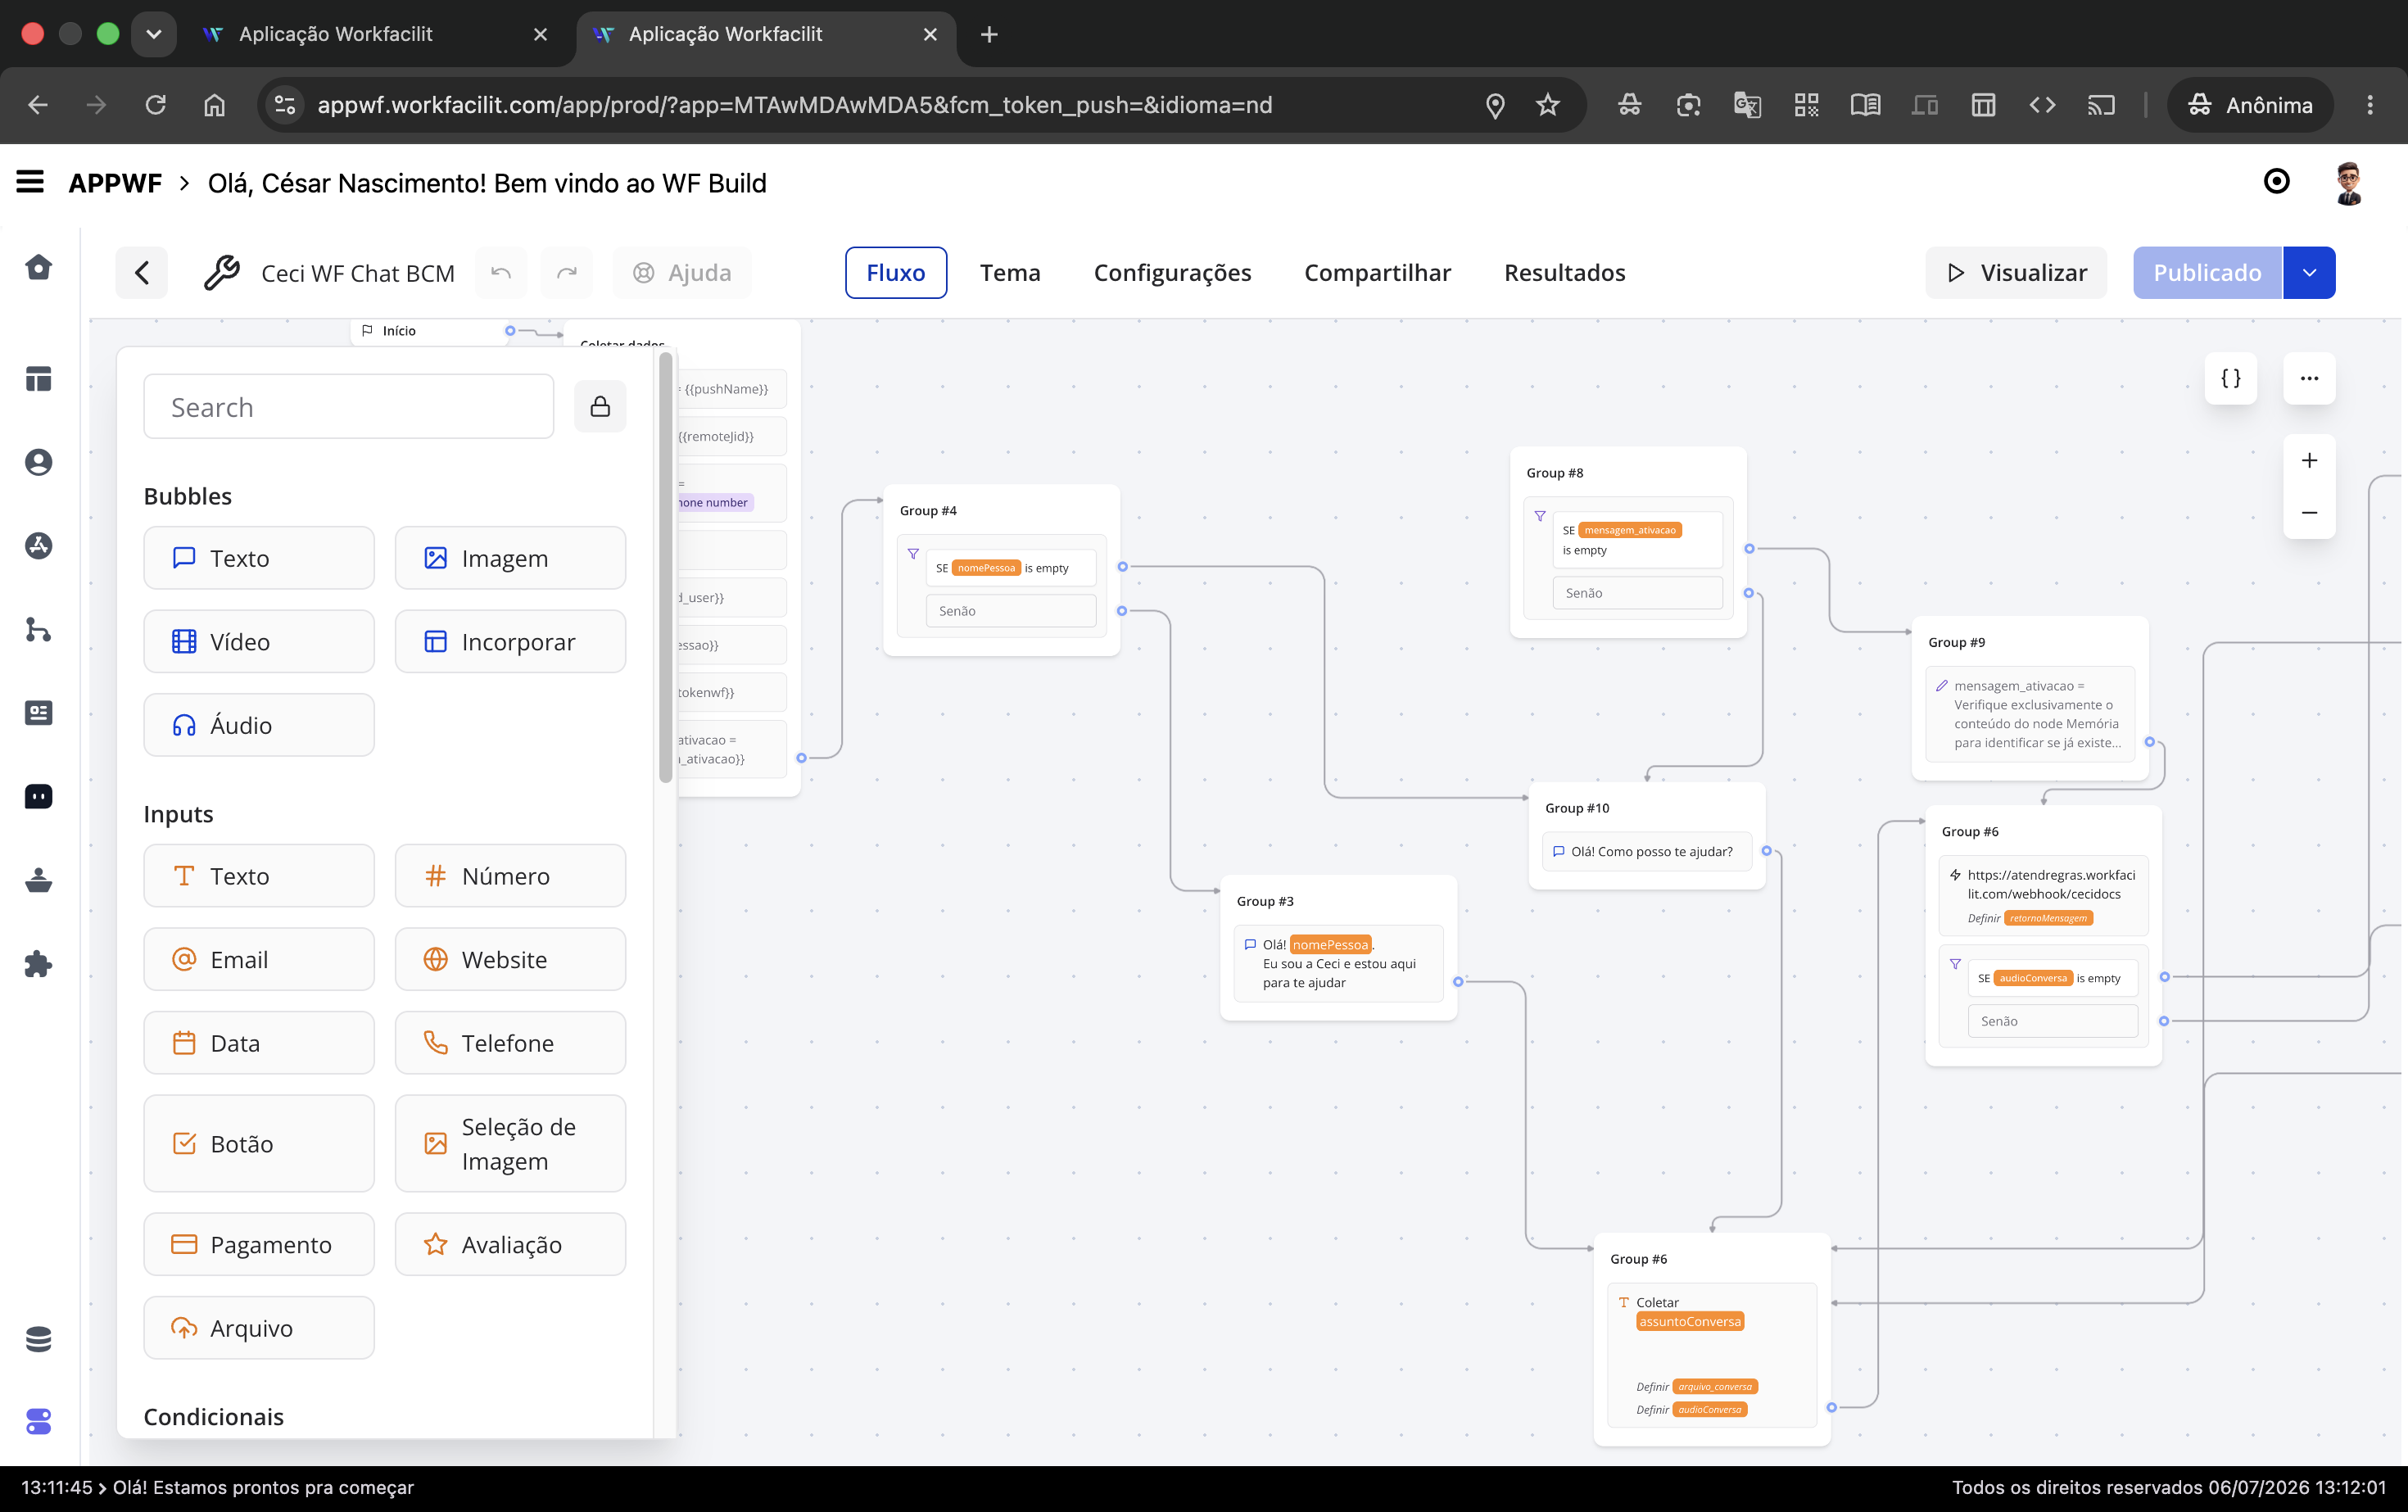The image size is (2408, 1512).
Task: Open the Anônima profile button
Action: pyautogui.click(x=2250, y=105)
